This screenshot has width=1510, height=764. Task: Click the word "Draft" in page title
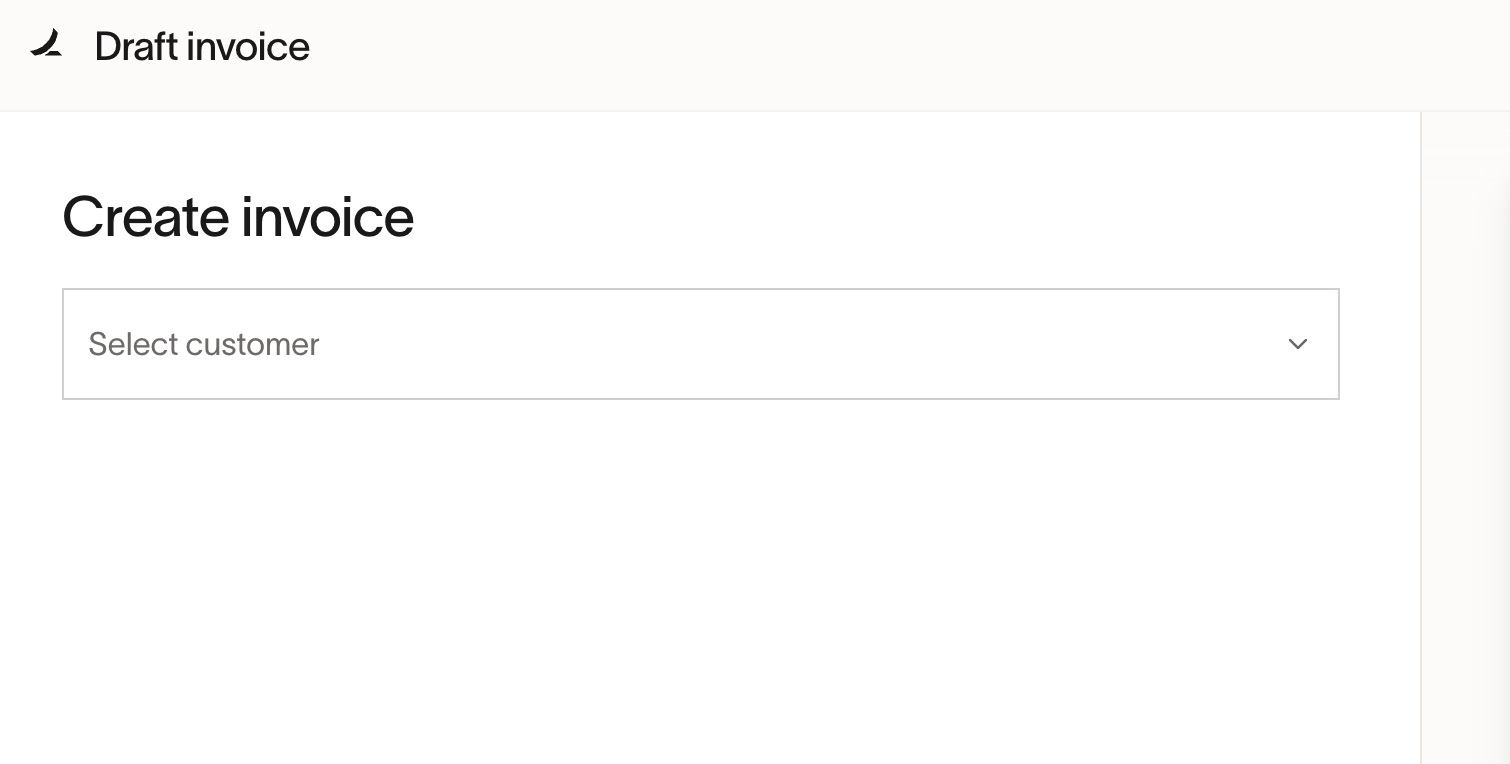tap(136, 47)
